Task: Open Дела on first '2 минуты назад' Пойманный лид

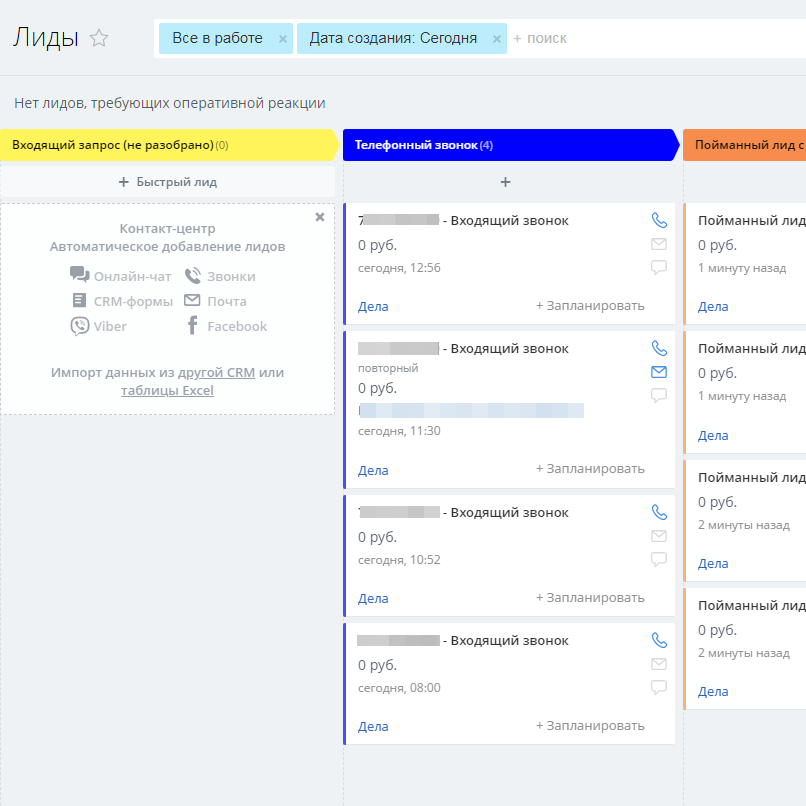Action: pyautogui.click(x=713, y=563)
